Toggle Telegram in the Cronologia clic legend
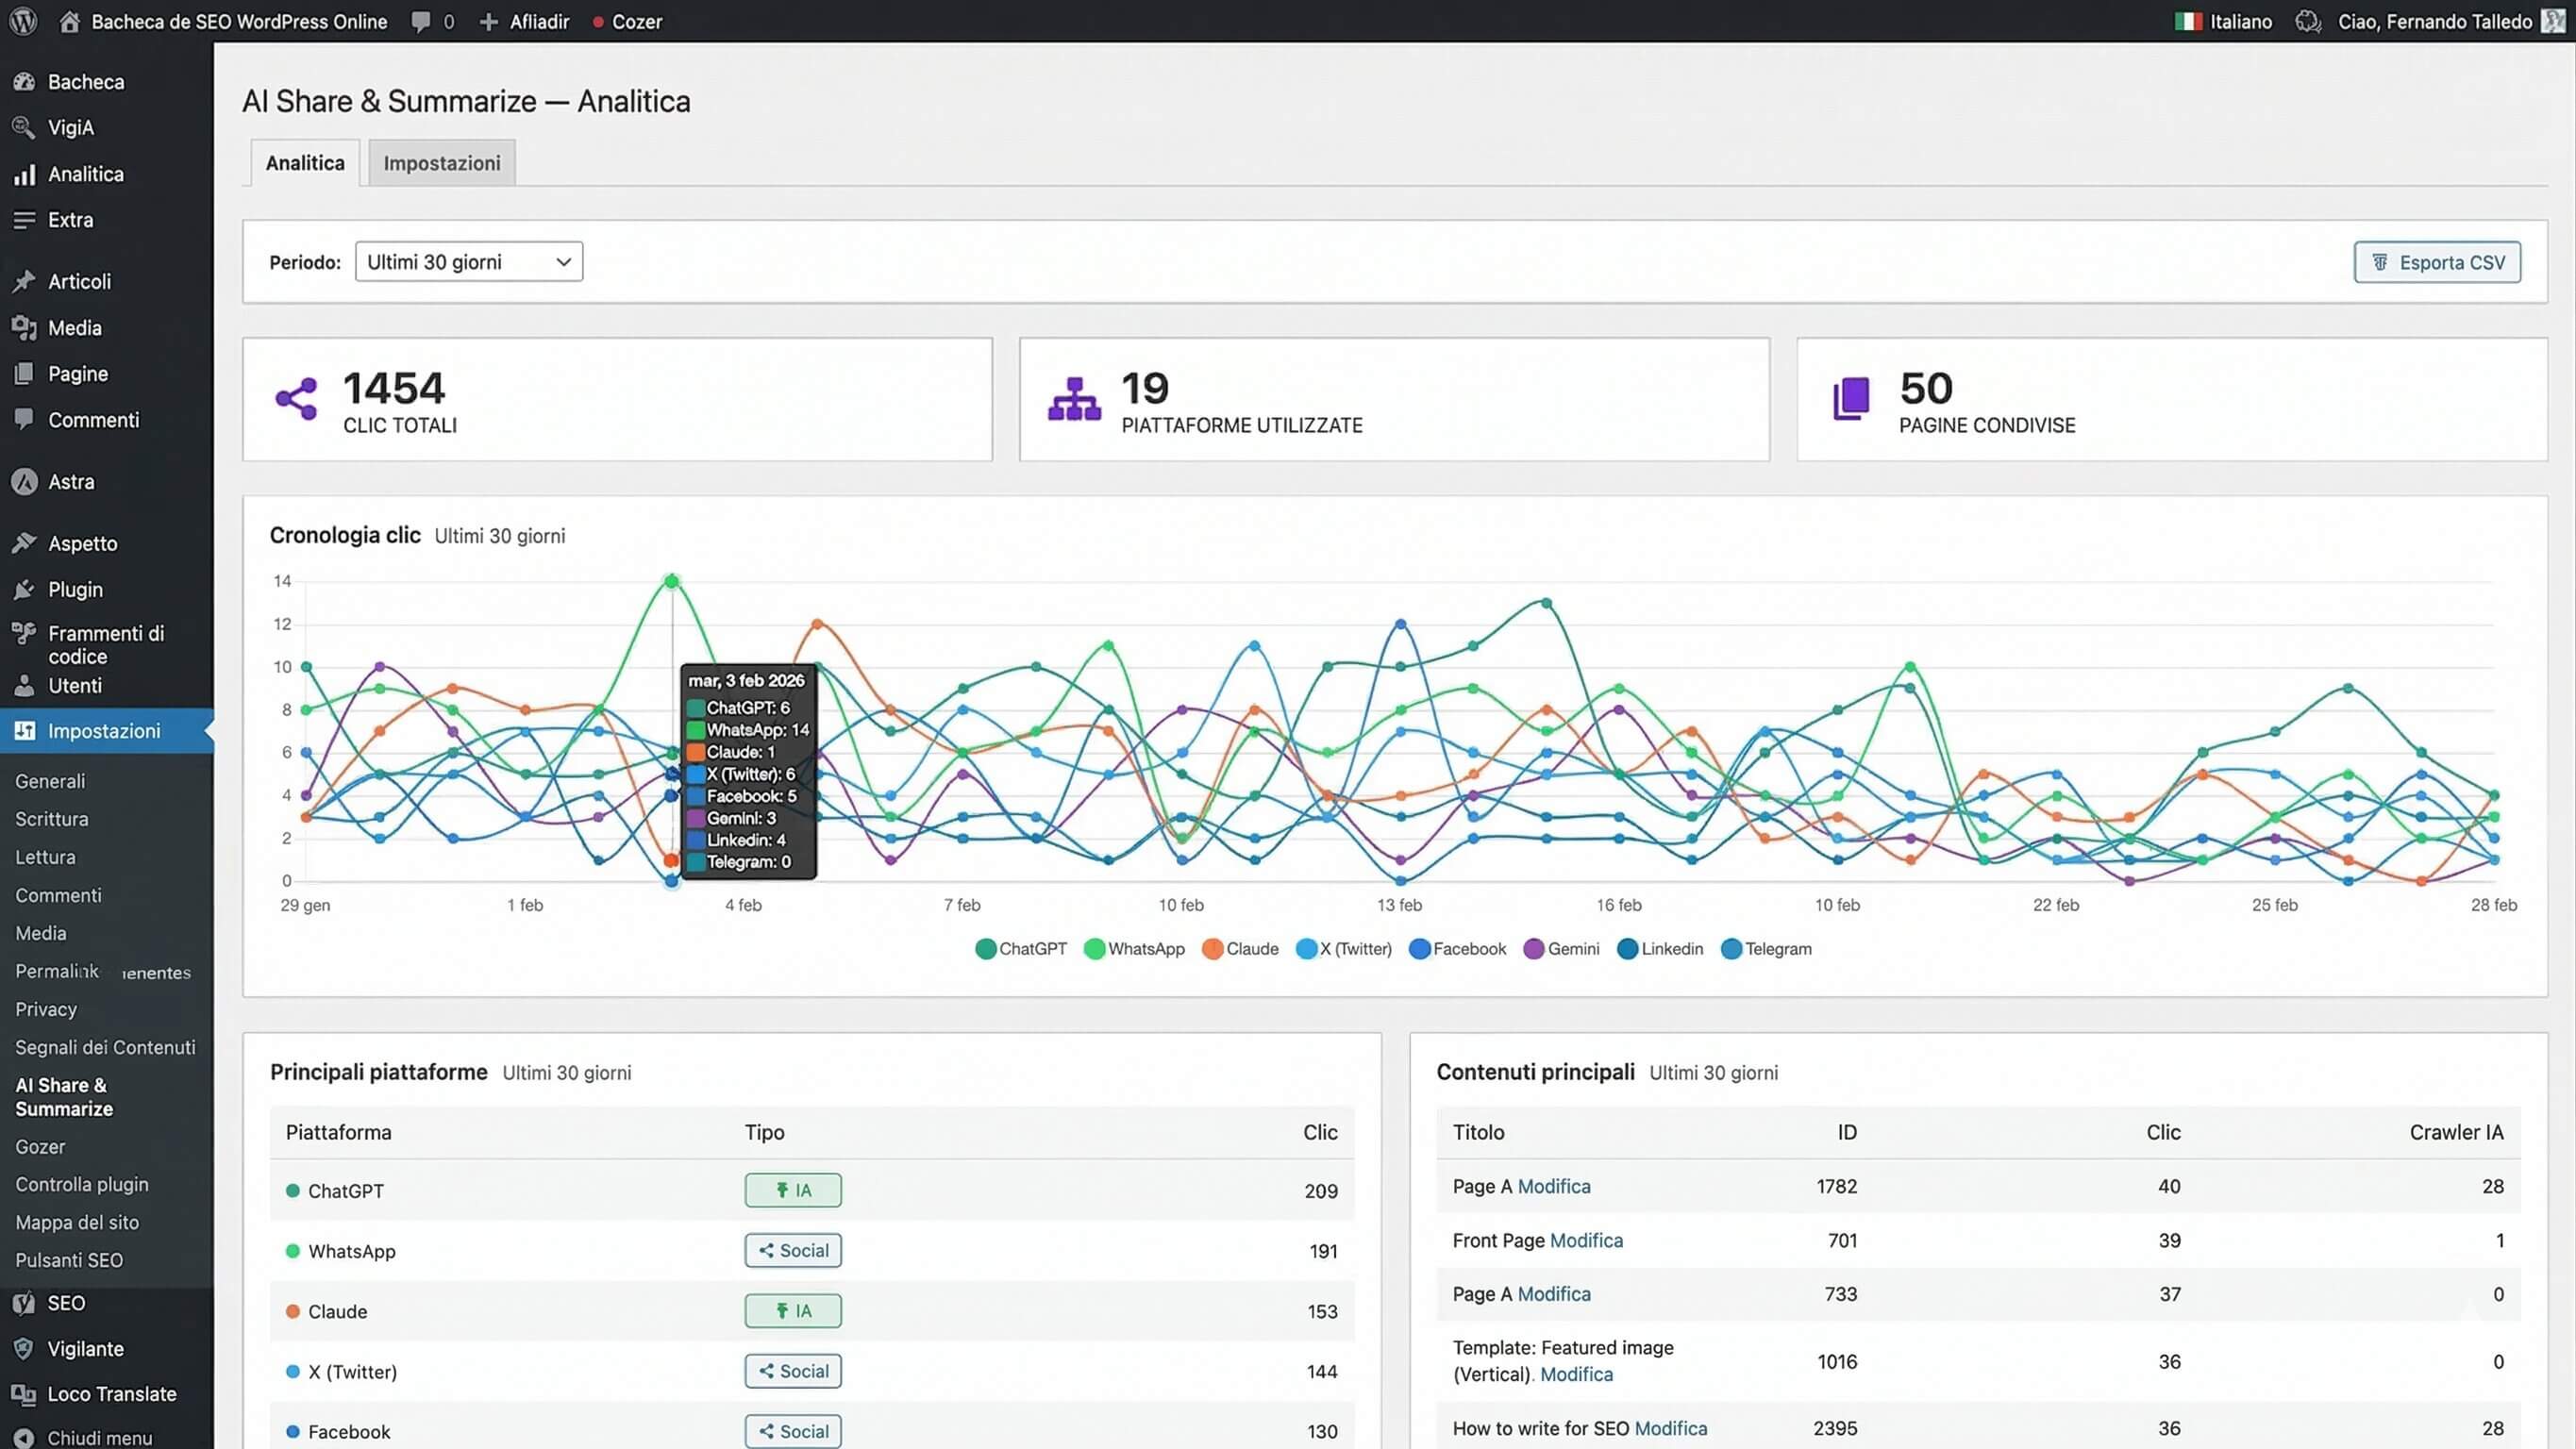Screen dimensions: 2576x1449 [1766, 948]
